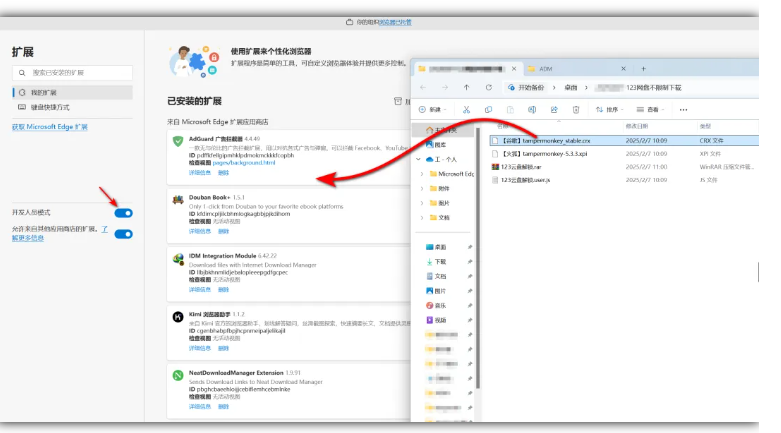The height and width of the screenshot is (433, 781).
Task: Remove the AdGuard extension
Action: (223, 173)
